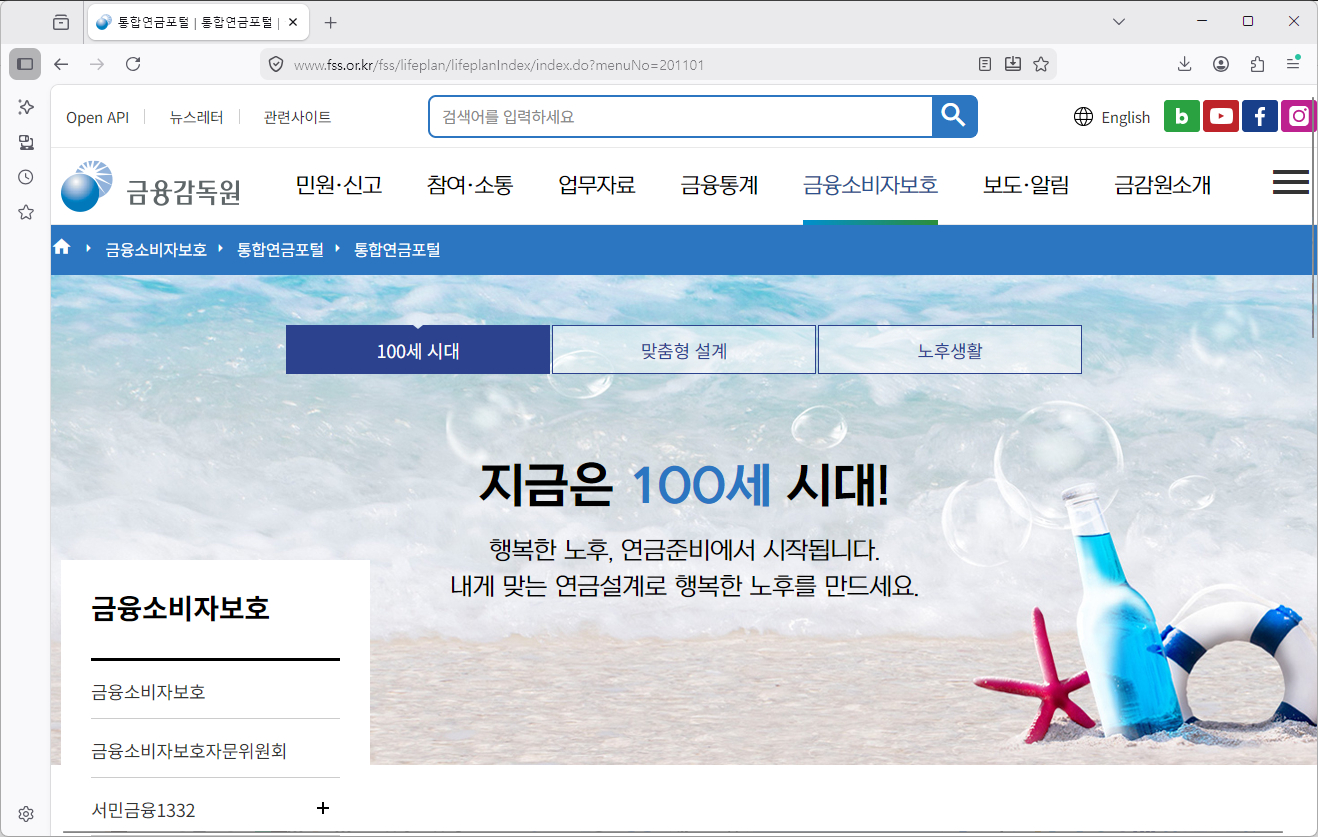The width and height of the screenshot is (1318, 837).
Task: Open the green Naver blog icon
Action: [x=1181, y=116]
